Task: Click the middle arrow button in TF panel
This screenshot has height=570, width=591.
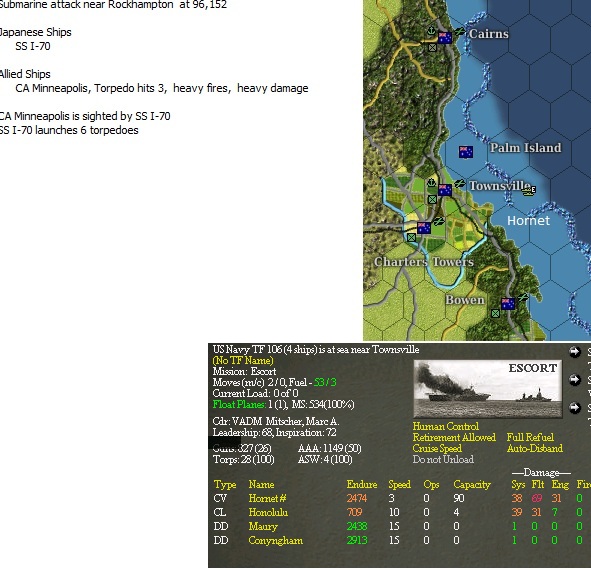Action: coord(574,380)
